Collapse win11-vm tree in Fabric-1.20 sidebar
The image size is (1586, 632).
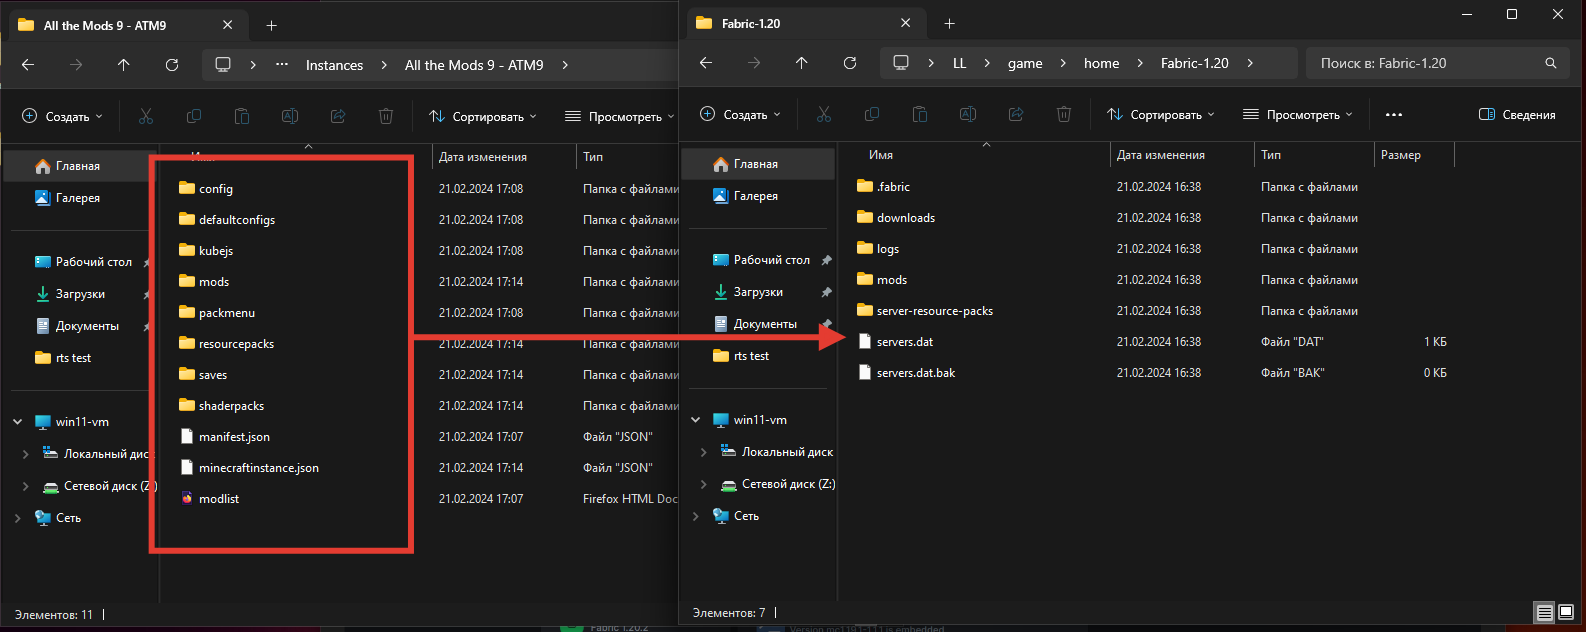(x=696, y=420)
